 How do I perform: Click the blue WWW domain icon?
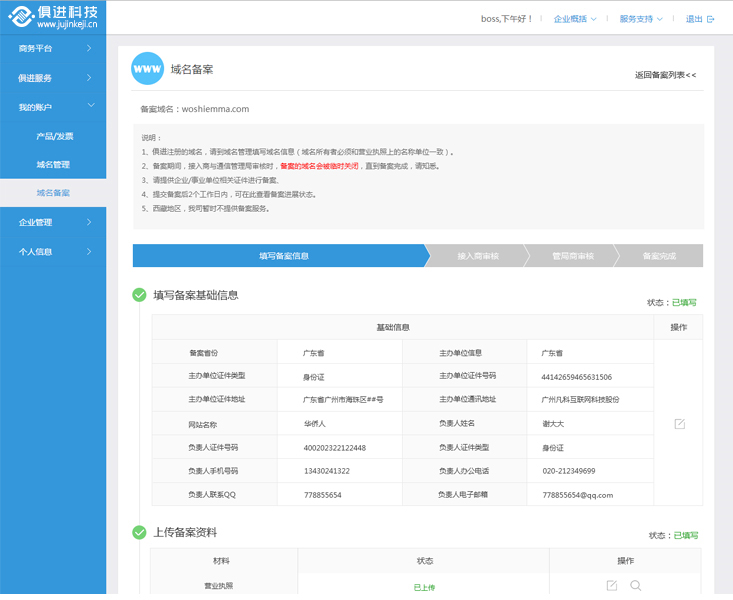point(147,69)
